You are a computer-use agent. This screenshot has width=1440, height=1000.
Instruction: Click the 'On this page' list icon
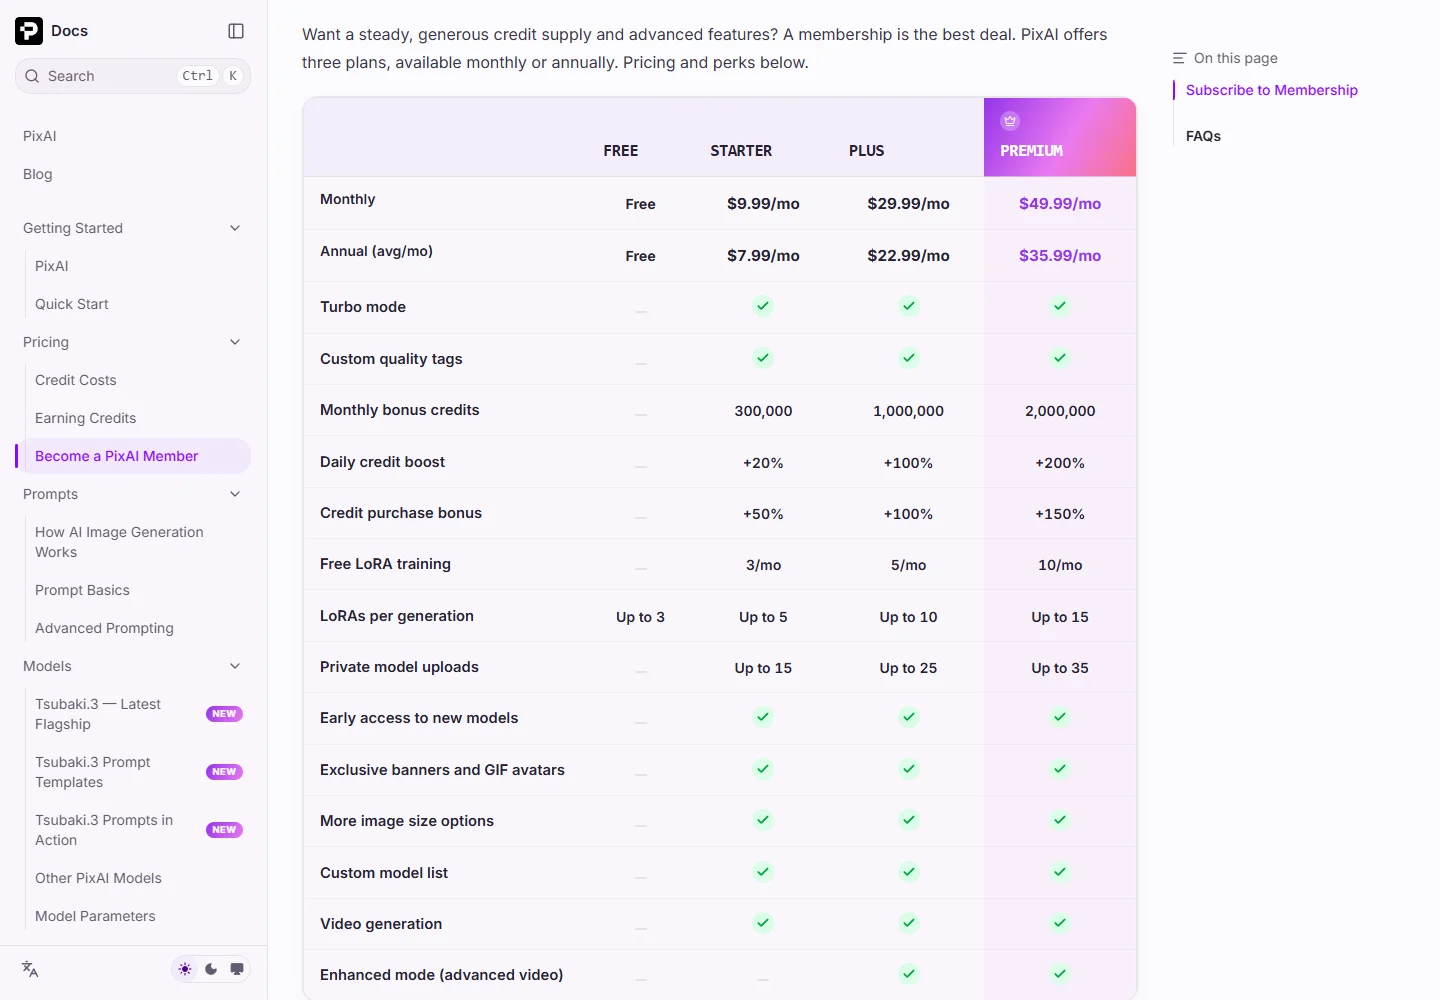tap(1179, 58)
